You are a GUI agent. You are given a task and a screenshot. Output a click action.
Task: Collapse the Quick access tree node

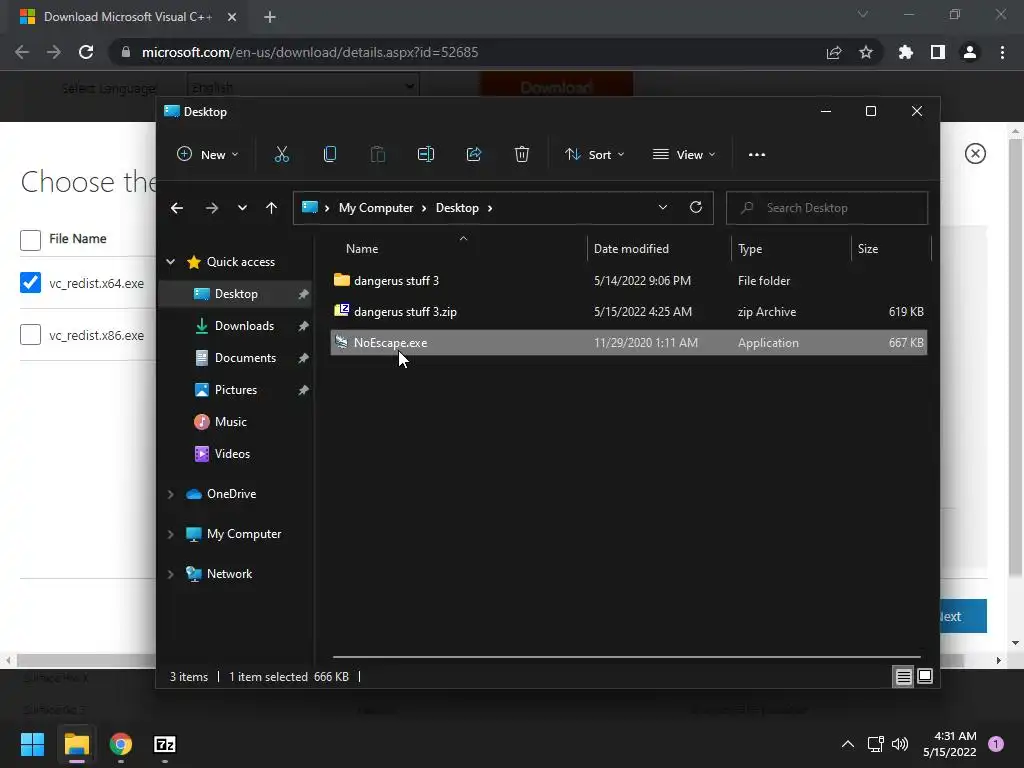click(x=170, y=262)
